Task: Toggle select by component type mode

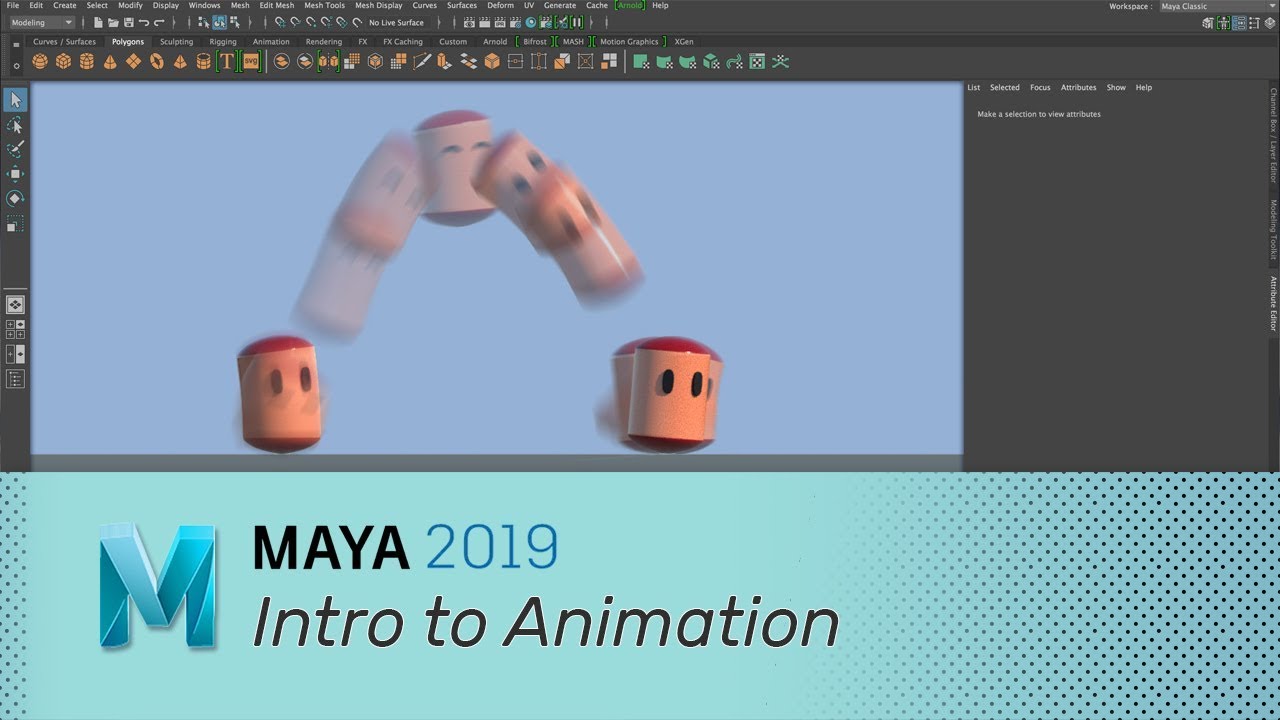Action: pos(234,22)
